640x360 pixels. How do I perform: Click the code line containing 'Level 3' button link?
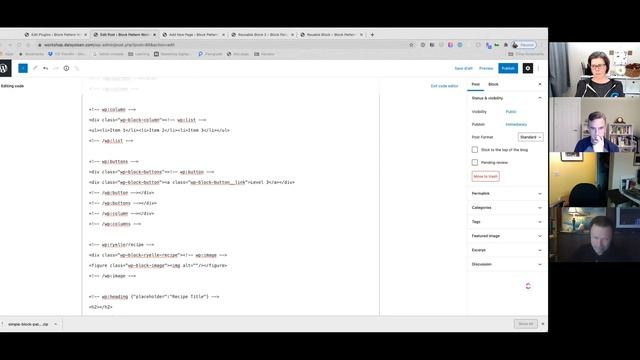coord(191,182)
